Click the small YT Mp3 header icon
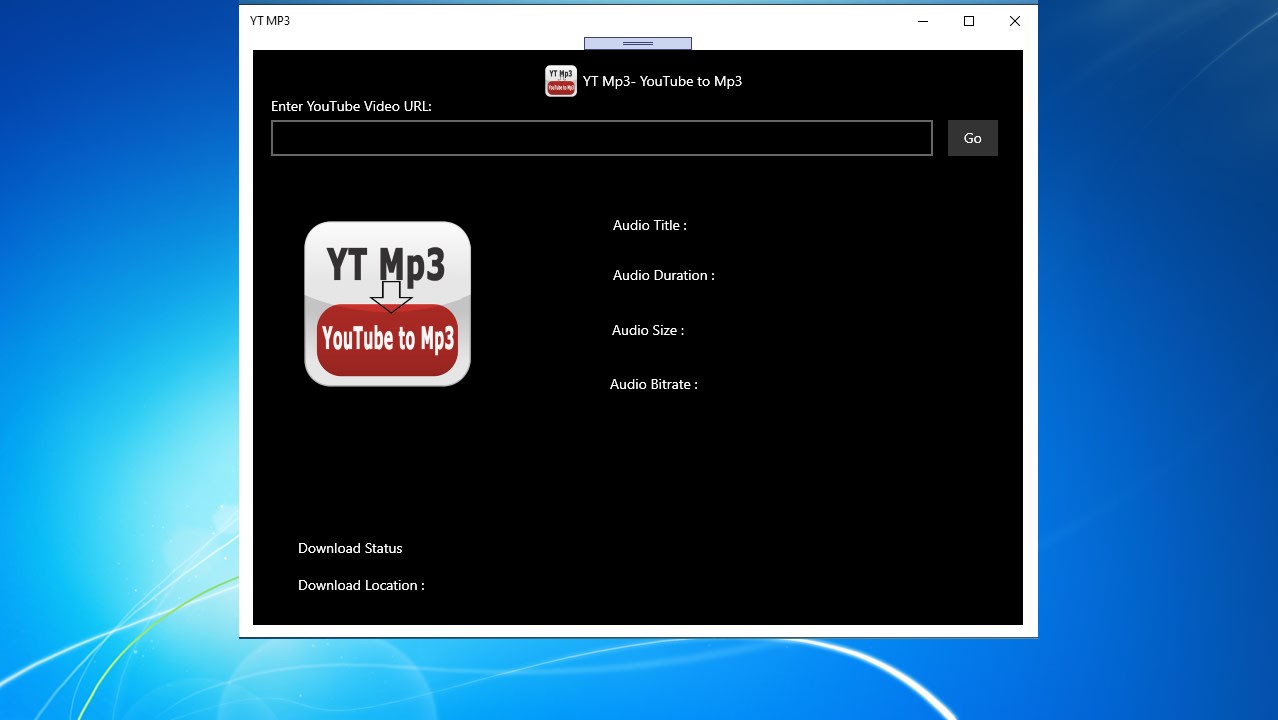 (560, 81)
